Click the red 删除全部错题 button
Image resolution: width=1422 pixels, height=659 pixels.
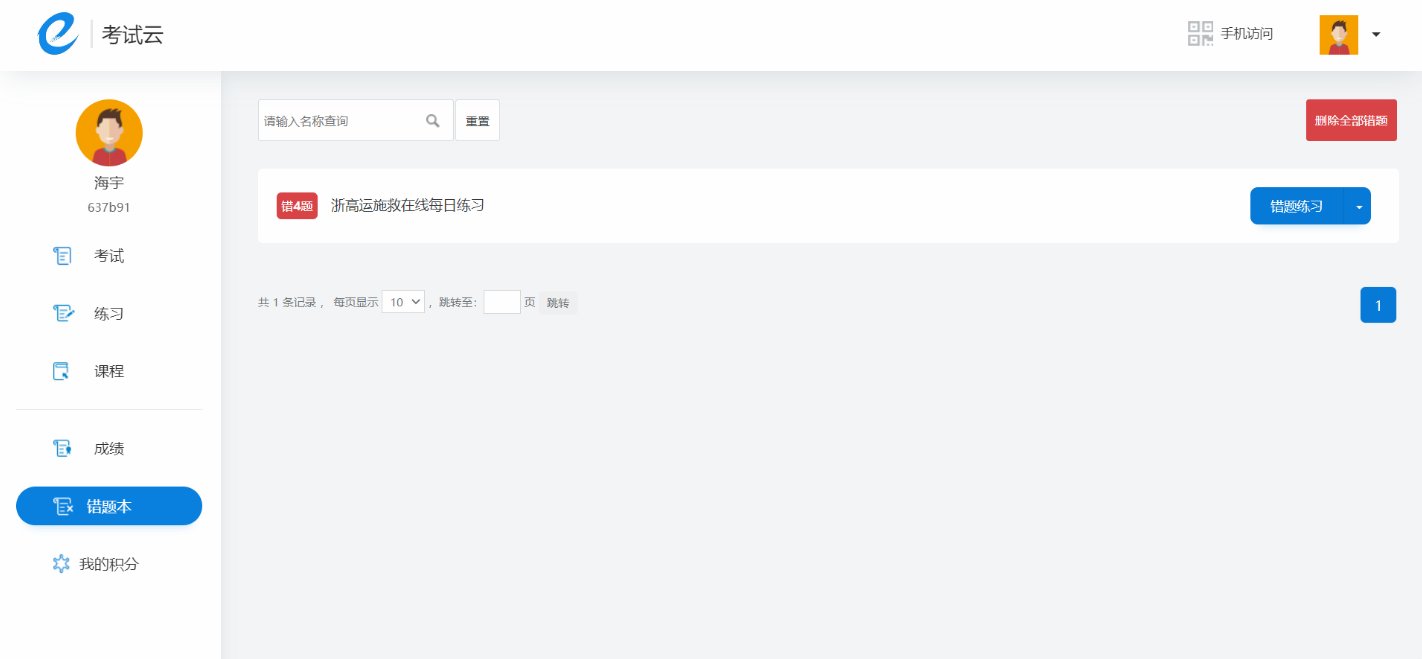(1351, 121)
